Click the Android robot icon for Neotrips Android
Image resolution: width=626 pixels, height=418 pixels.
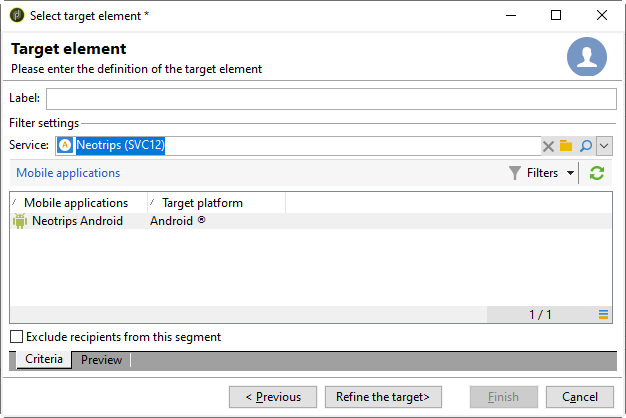(20, 221)
